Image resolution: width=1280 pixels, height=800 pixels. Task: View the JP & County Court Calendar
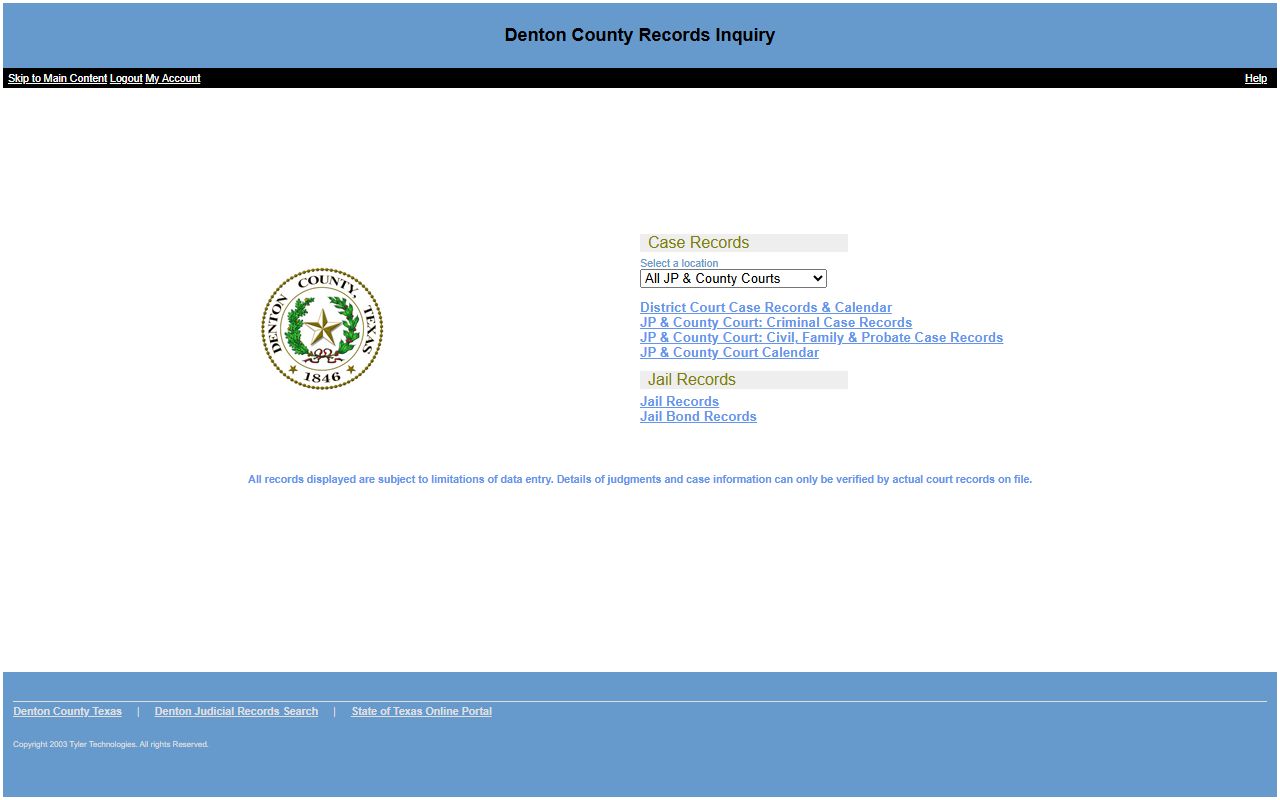click(x=729, y=353)
